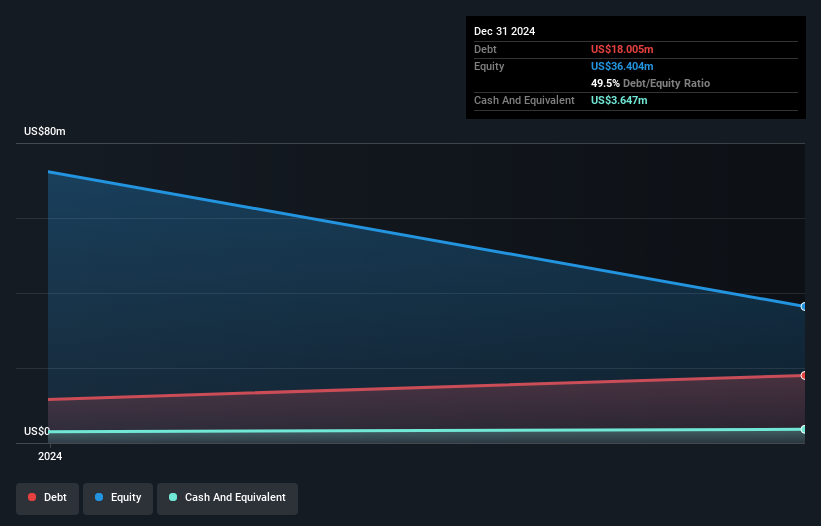This screenshot has width=821, height=526.
Task: Select the Dec 31 2024 tooltip date
Action: 504,31
